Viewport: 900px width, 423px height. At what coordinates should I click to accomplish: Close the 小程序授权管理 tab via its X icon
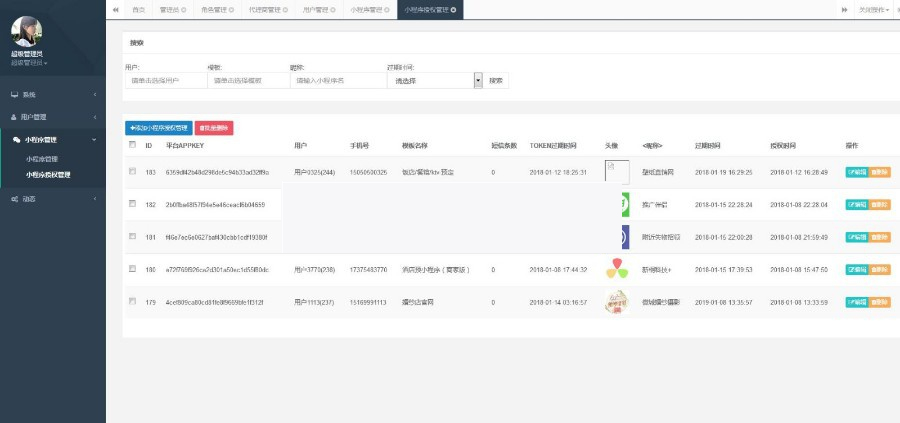point(454,10)
